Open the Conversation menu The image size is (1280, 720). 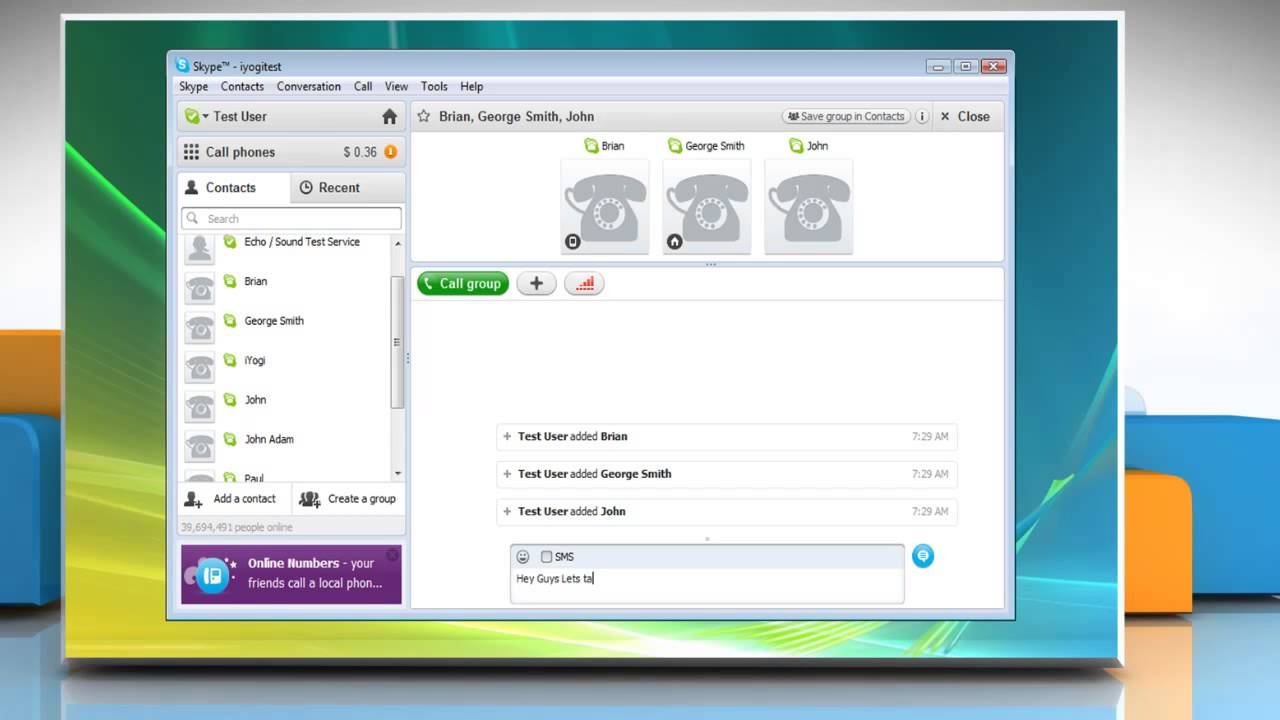[309, 87]
